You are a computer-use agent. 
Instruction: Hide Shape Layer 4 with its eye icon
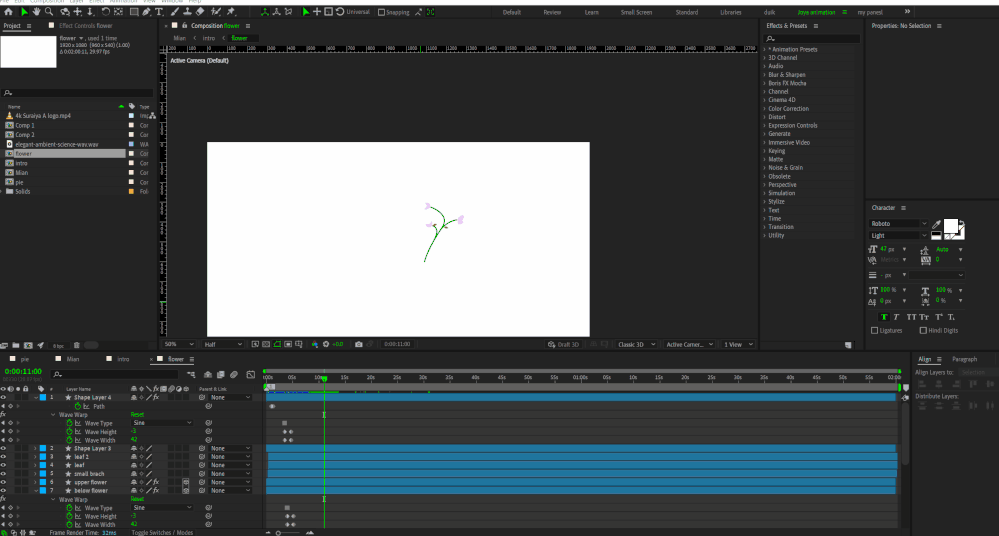[x=3, y=397]
